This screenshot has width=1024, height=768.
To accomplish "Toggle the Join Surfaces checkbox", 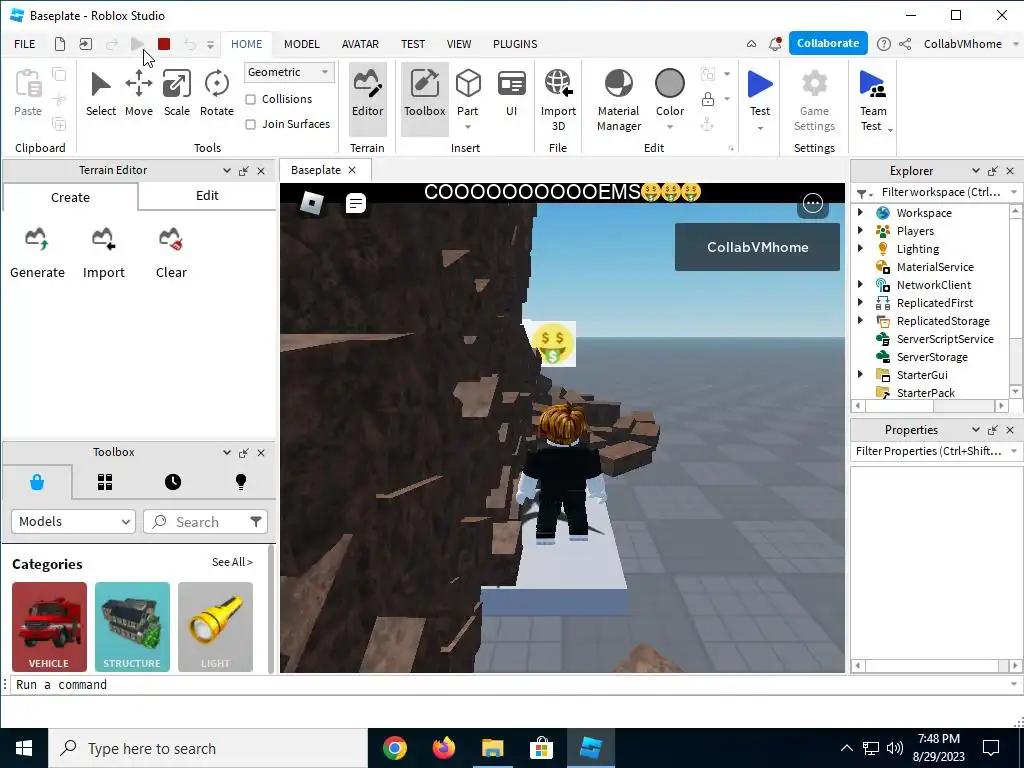I will [x=250, y=124].
